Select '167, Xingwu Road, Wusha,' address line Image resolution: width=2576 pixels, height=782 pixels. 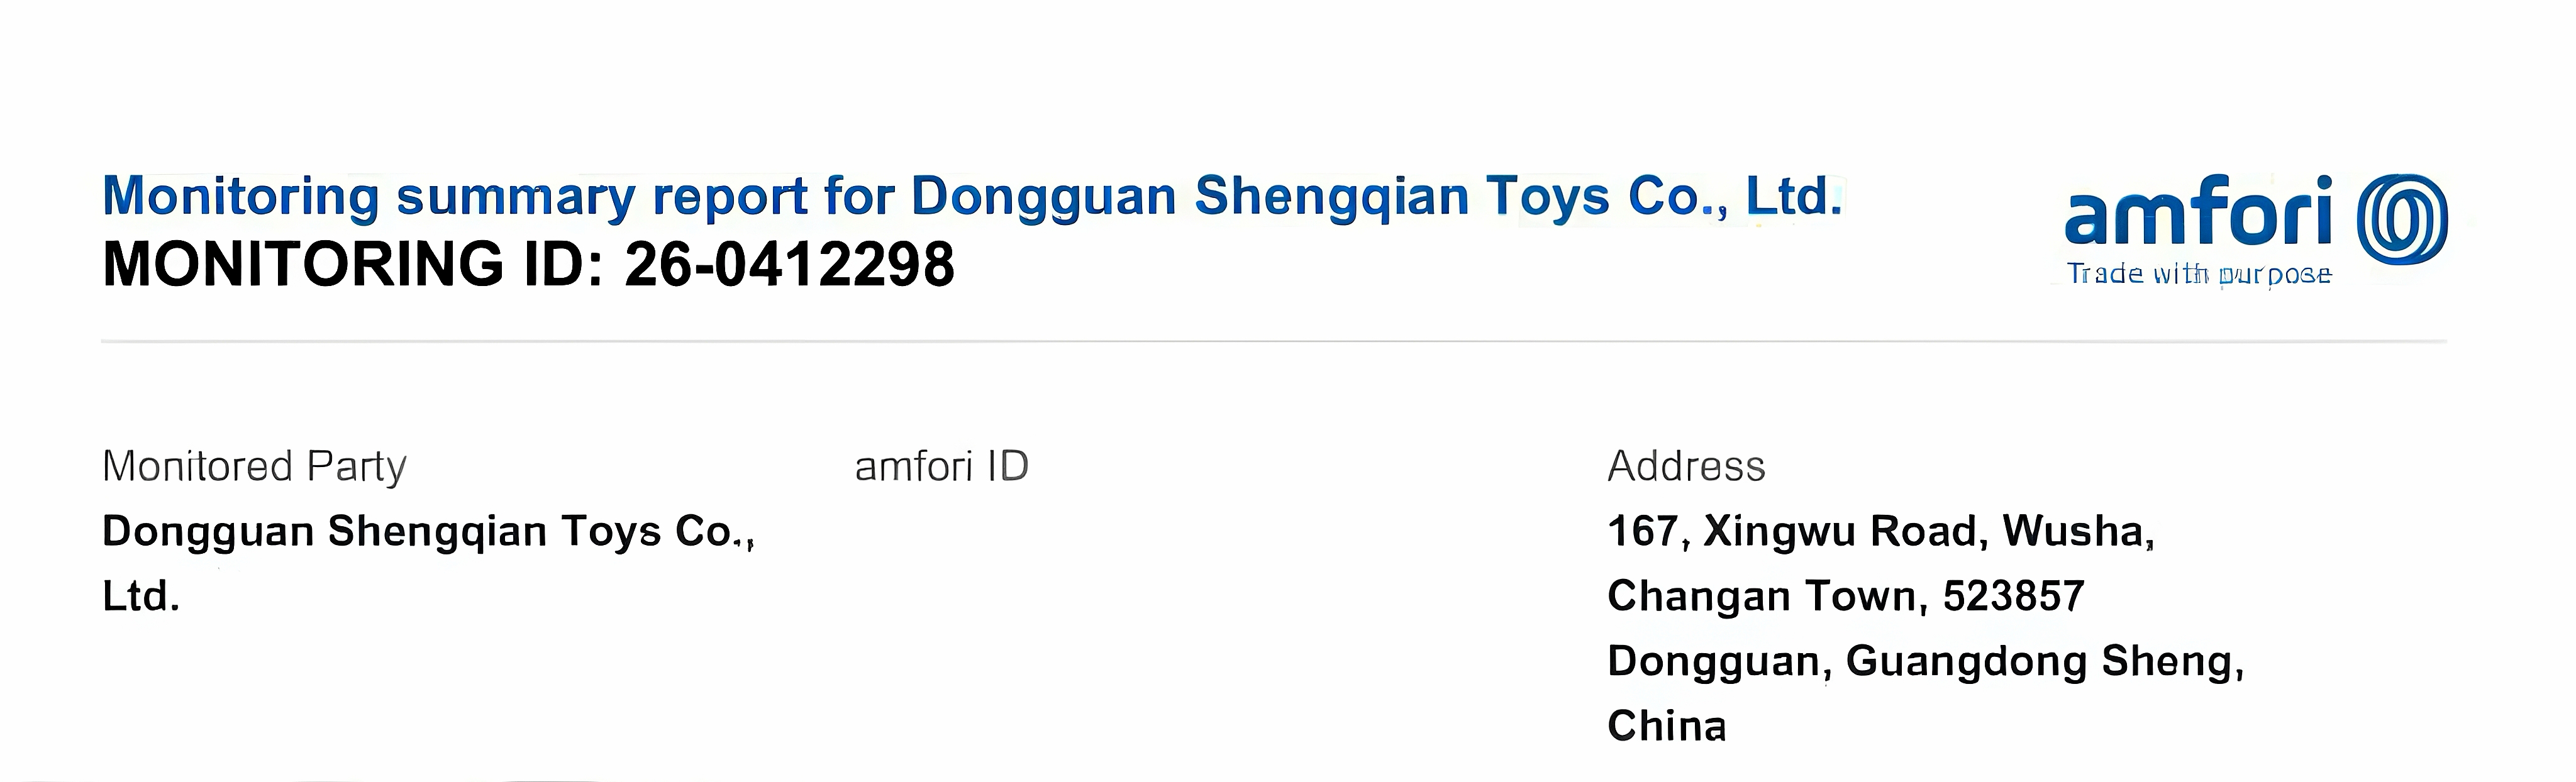pyautogui.click(x=1881, y=532)
